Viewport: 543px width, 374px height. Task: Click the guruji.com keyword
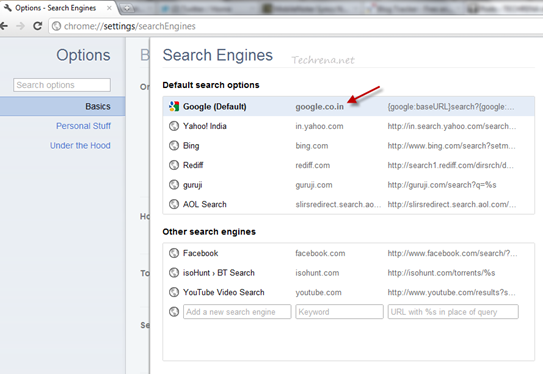pos(314,185)
